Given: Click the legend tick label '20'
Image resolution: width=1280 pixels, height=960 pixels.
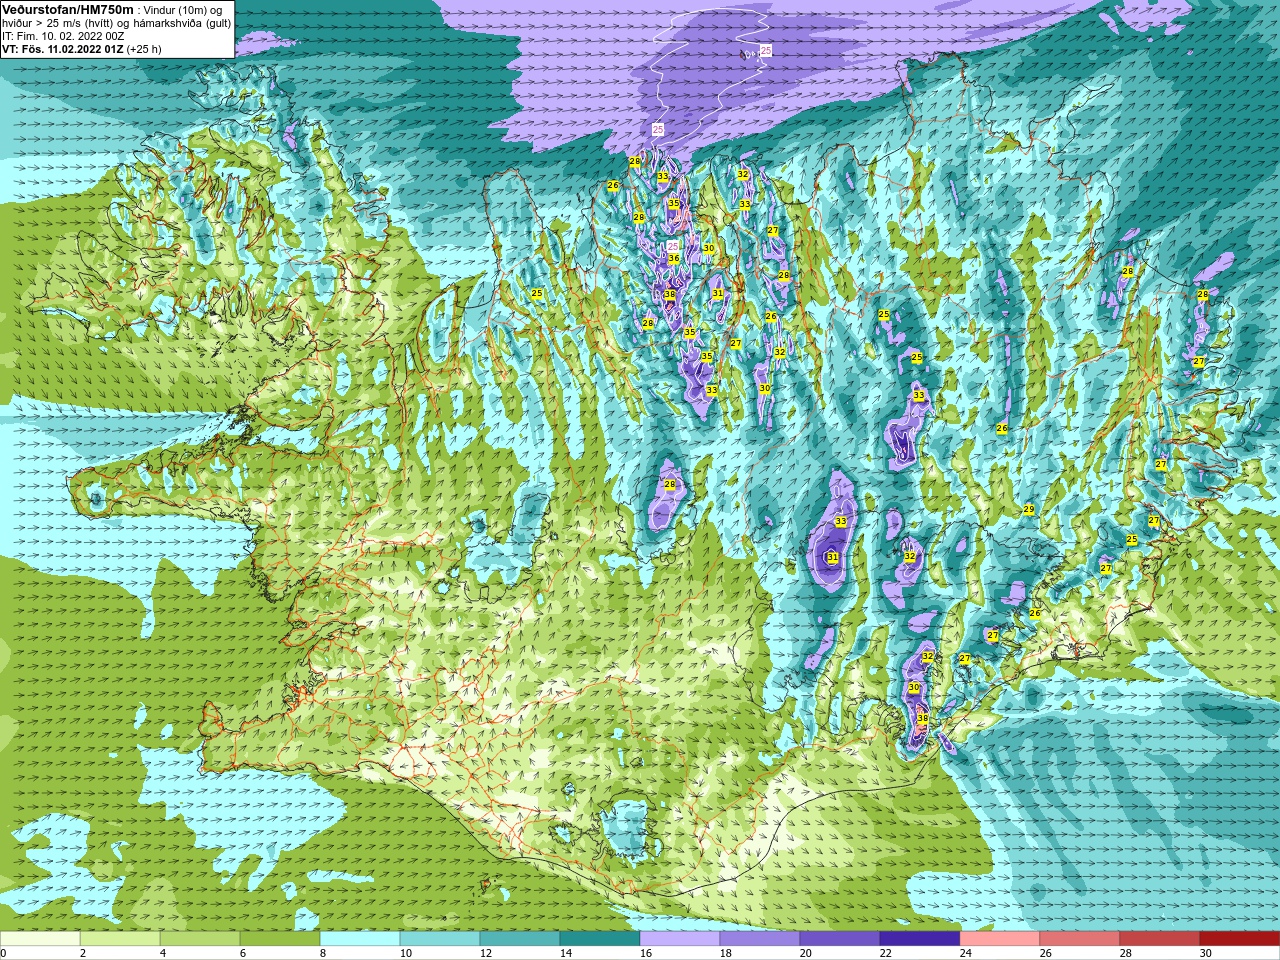Looking at the screenshot, I should coord(806,953).
